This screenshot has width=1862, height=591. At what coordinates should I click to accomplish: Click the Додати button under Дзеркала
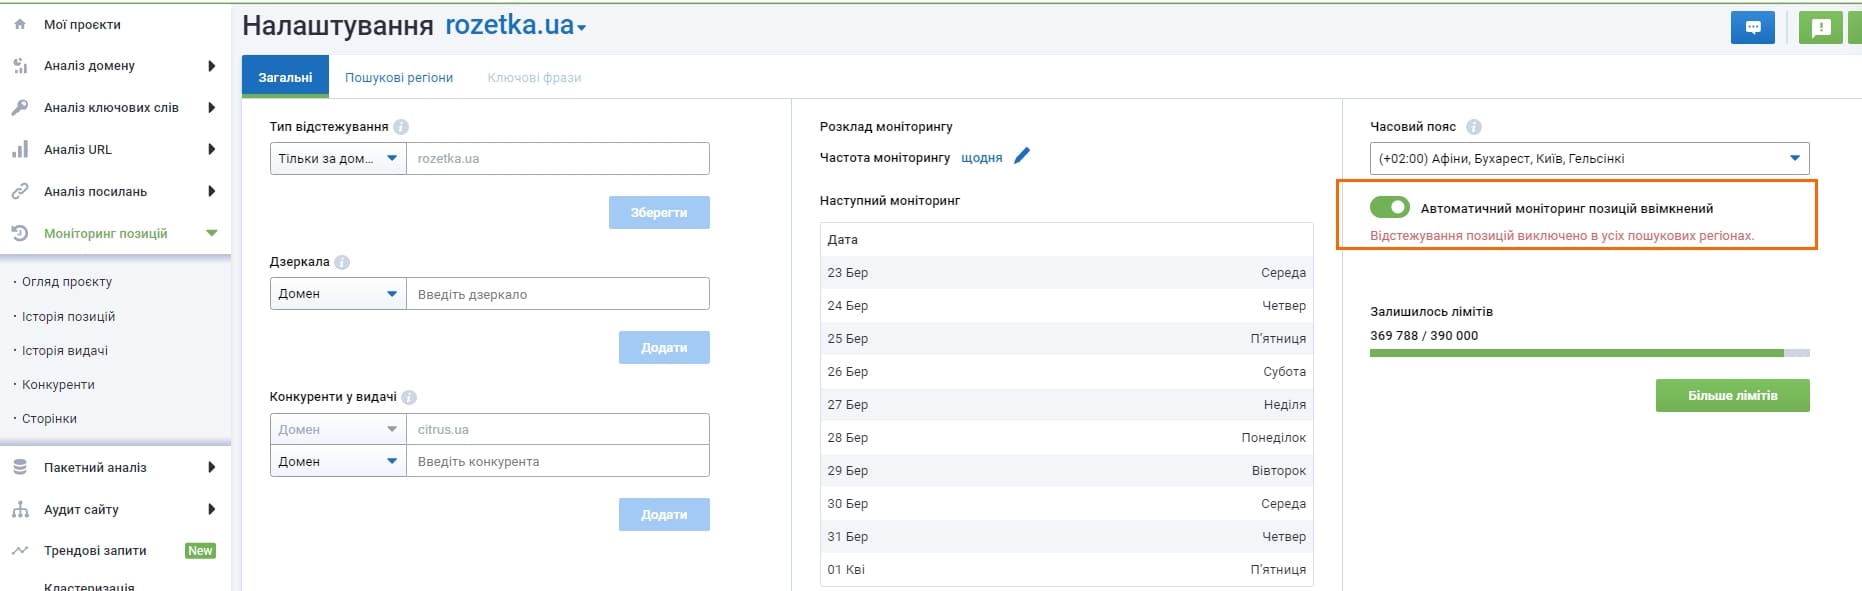664,348
